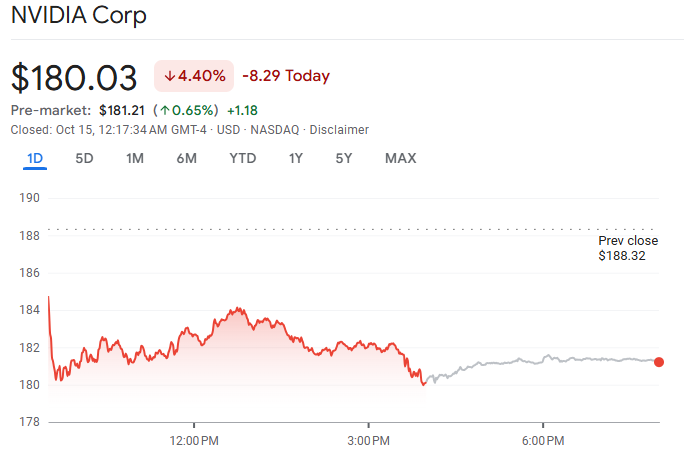
Task: Open the 6M range view
Action: click(x=186, y=158)
